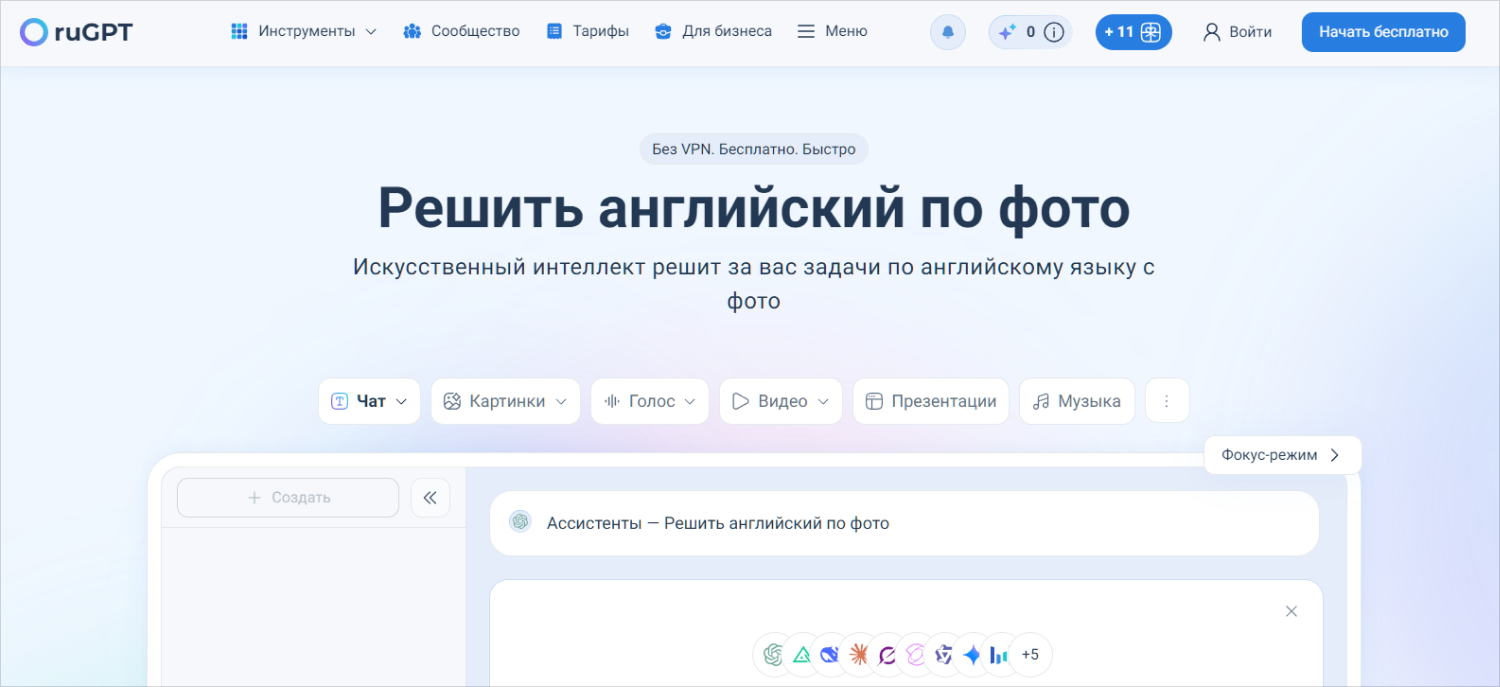The image size is (1500, 687).
Task: Open the Голос dropdown
Action: point(649,401)
